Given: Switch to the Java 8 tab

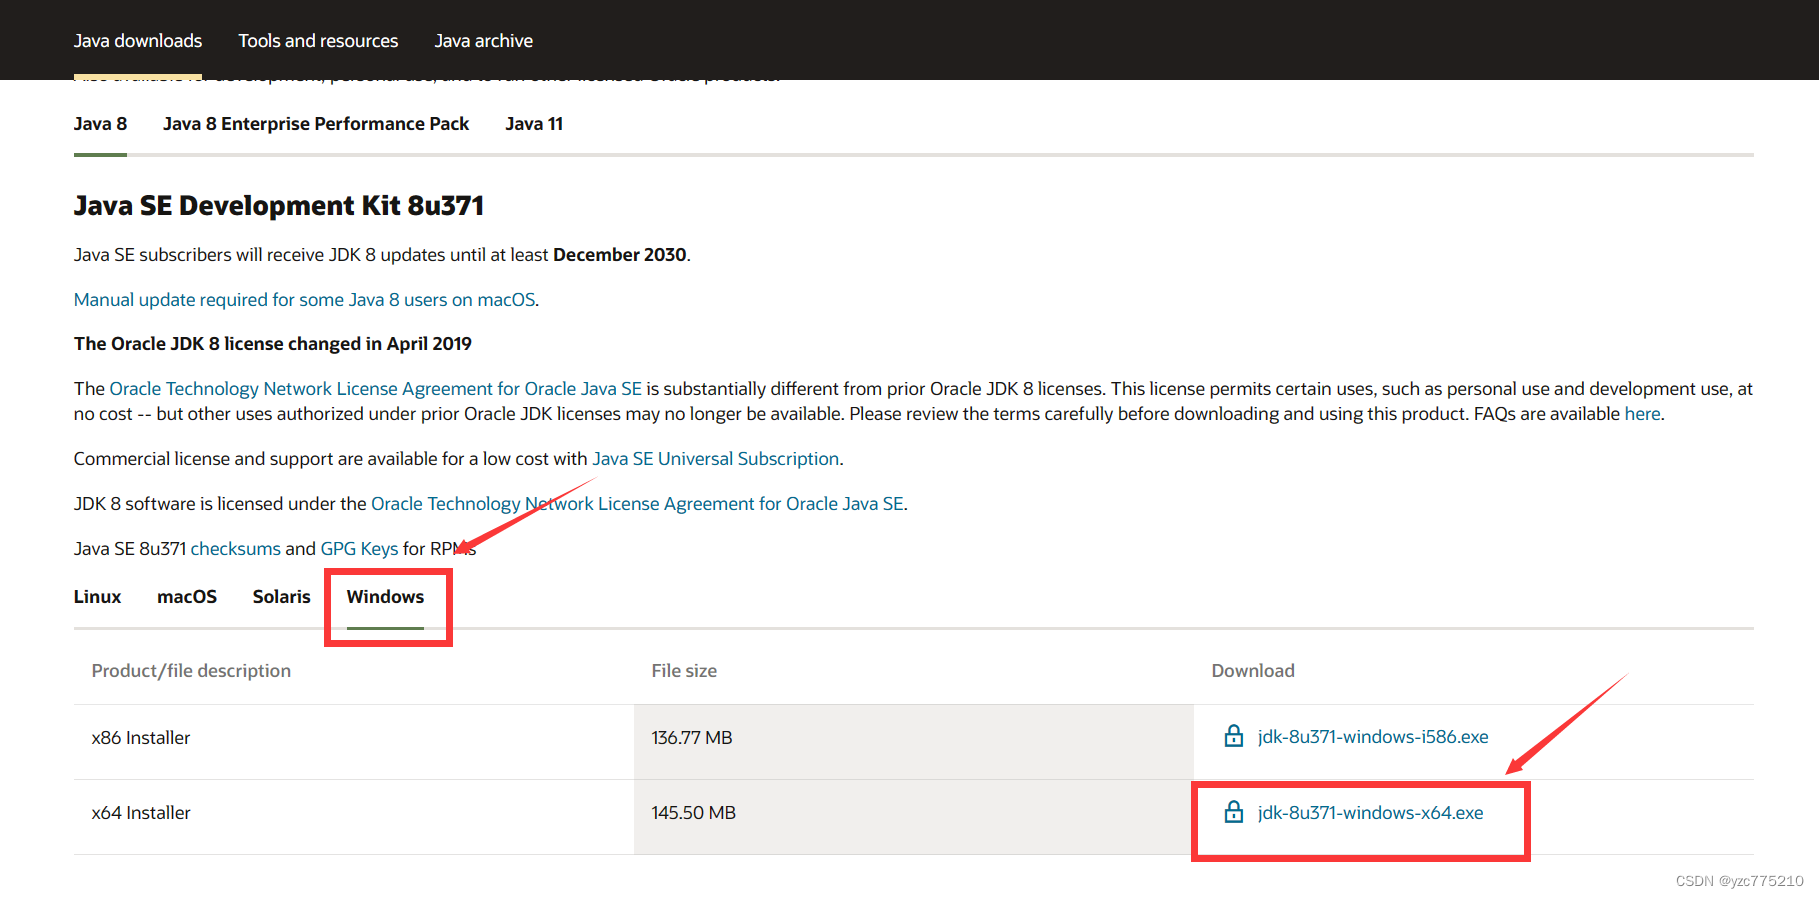Looking at the screenshot, I should (x=100, y=124).
